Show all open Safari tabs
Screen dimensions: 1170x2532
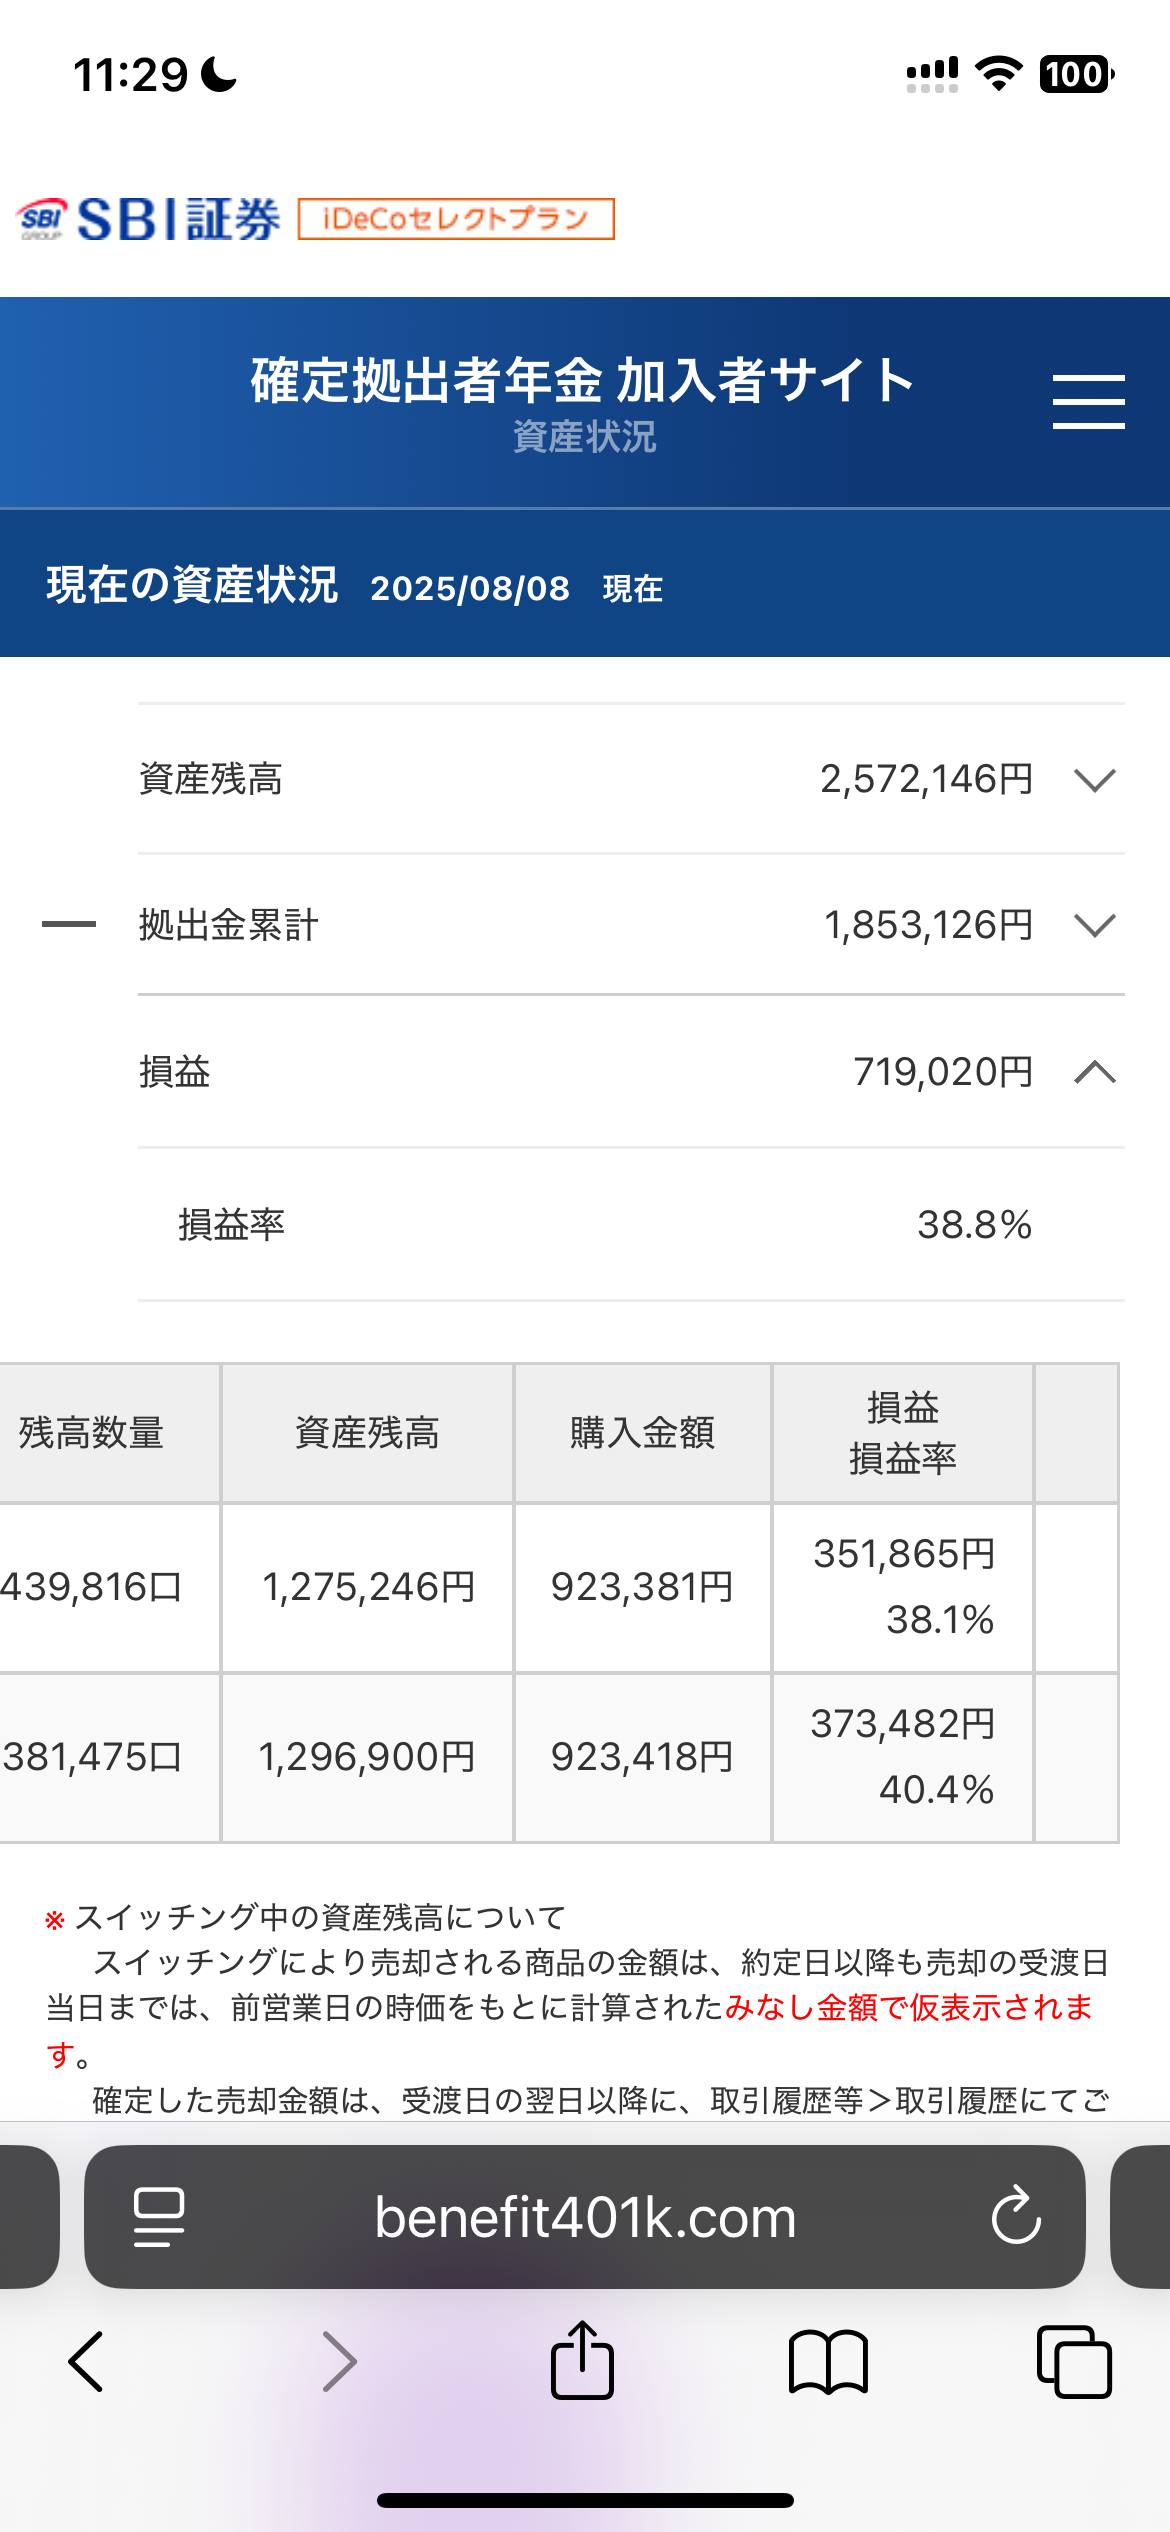coord(1074,2362)
